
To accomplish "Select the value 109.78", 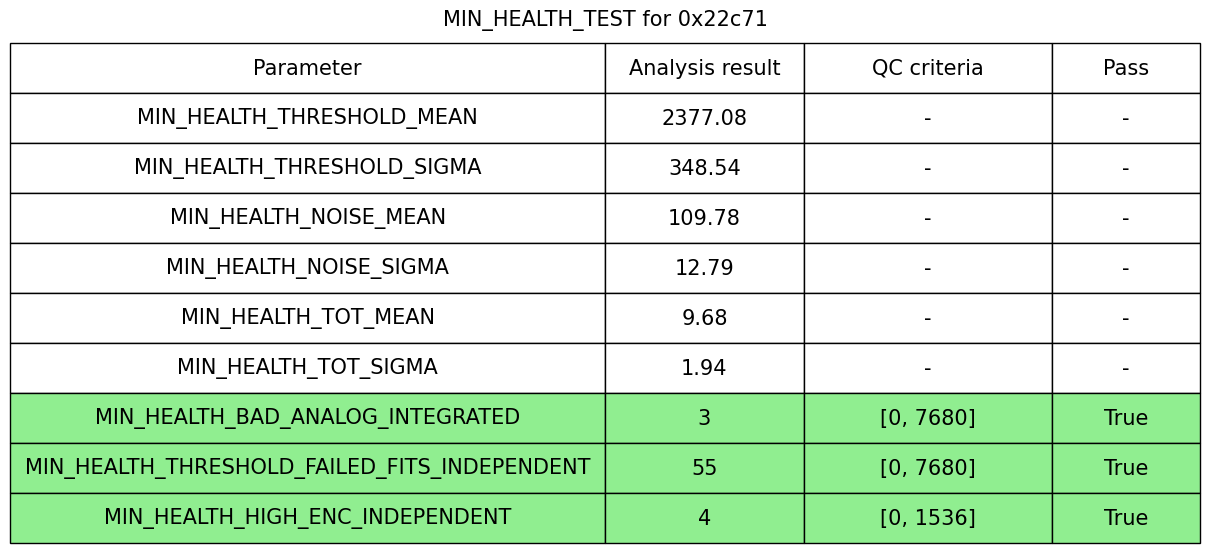I will pos(704,218).
